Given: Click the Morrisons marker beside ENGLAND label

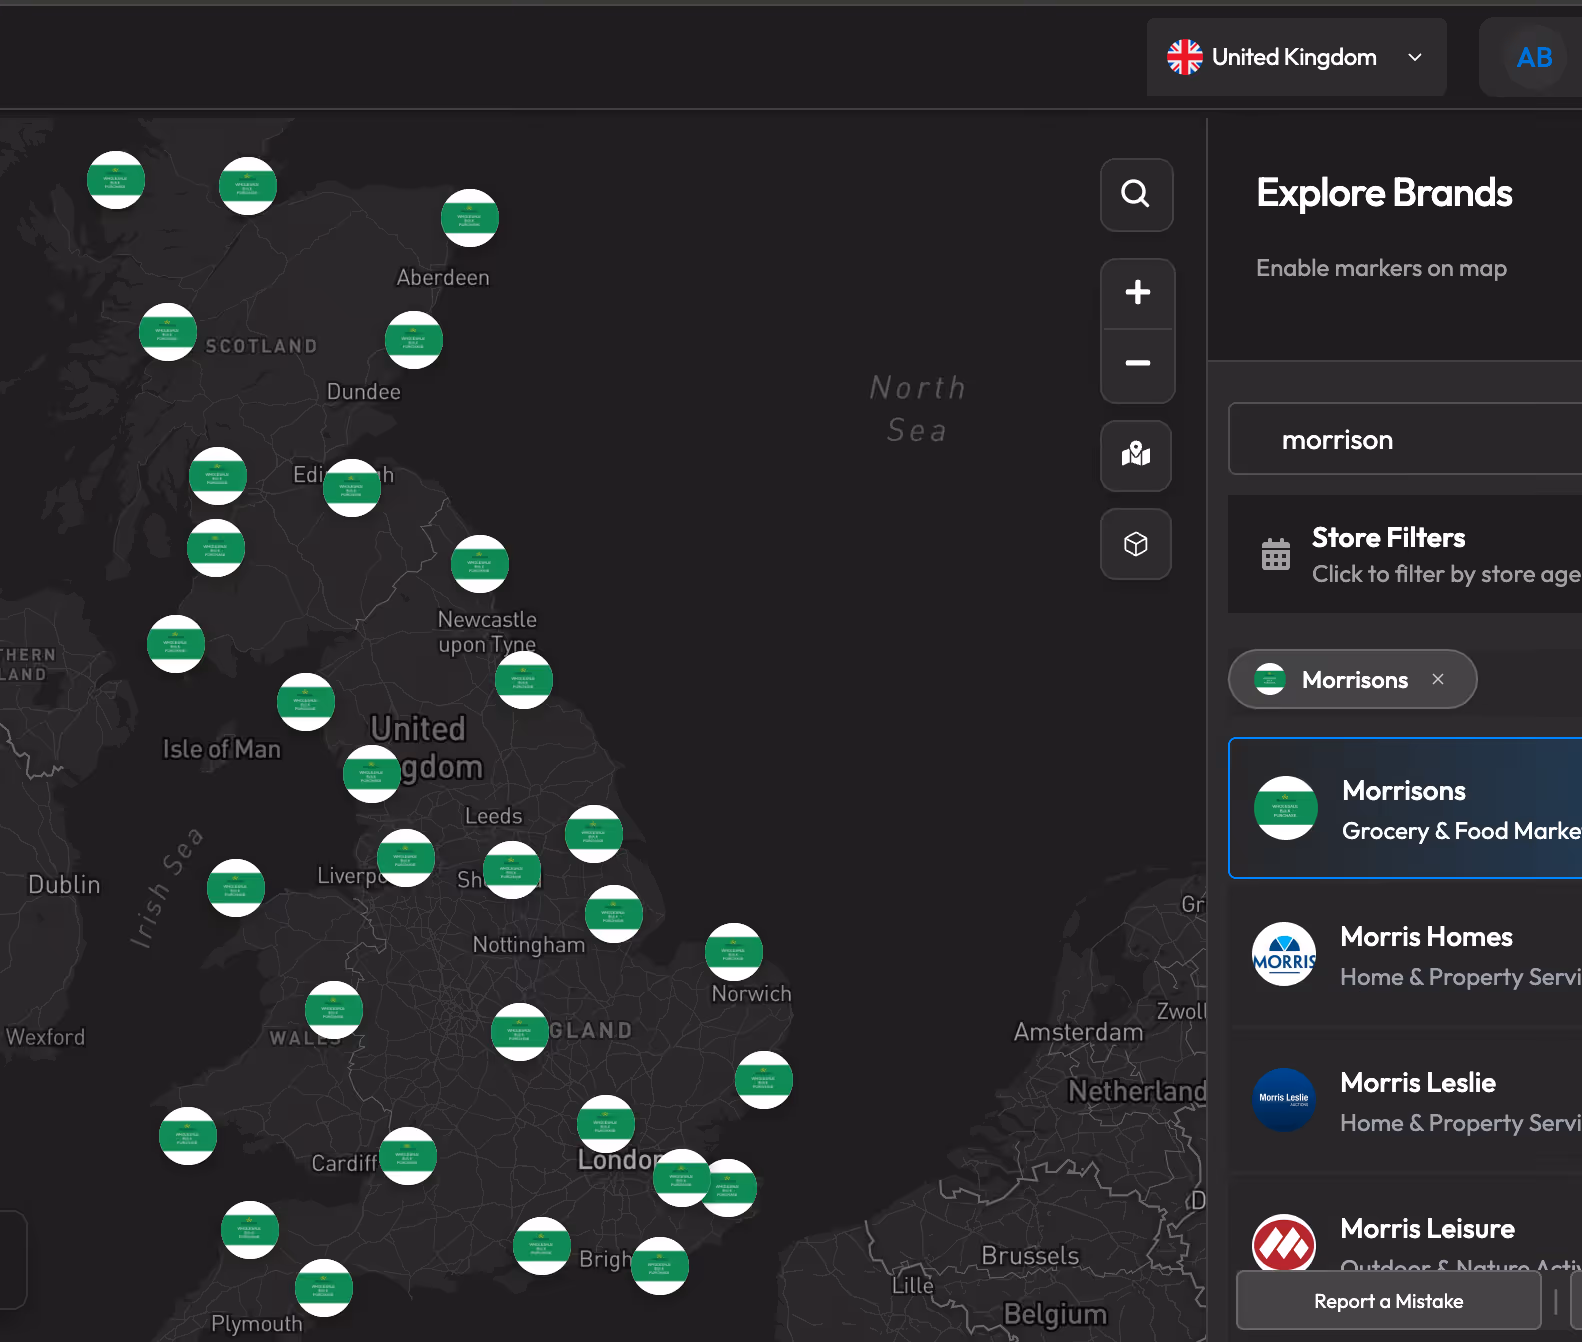Looking at the screenshot, I should [520, 1032].
